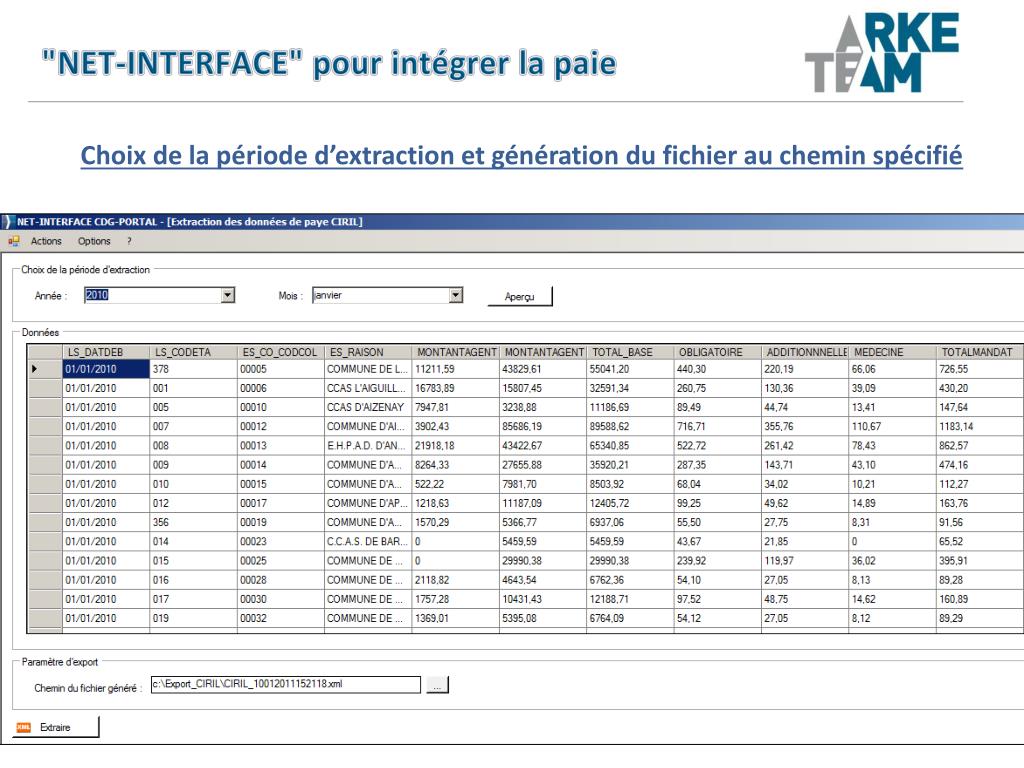
Task: Select the cell 29990,38 in TOTAL_BASE
Action: pos(630,560)
